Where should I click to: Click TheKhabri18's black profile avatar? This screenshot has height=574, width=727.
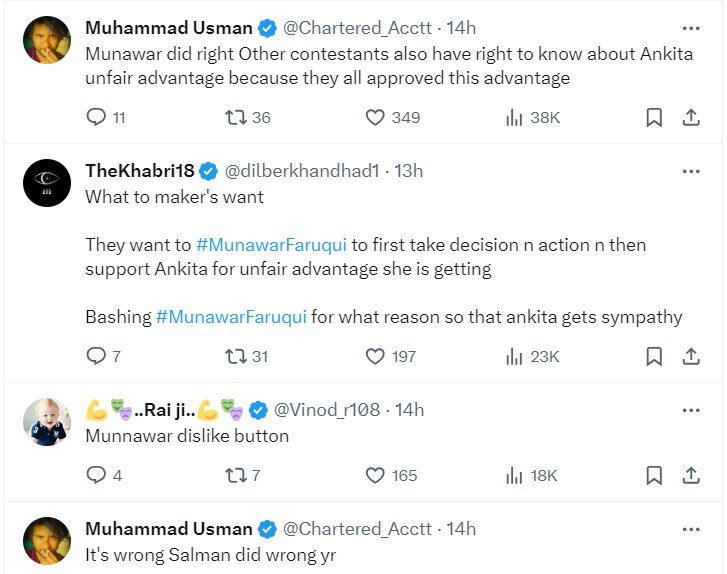tap(46, 182)
